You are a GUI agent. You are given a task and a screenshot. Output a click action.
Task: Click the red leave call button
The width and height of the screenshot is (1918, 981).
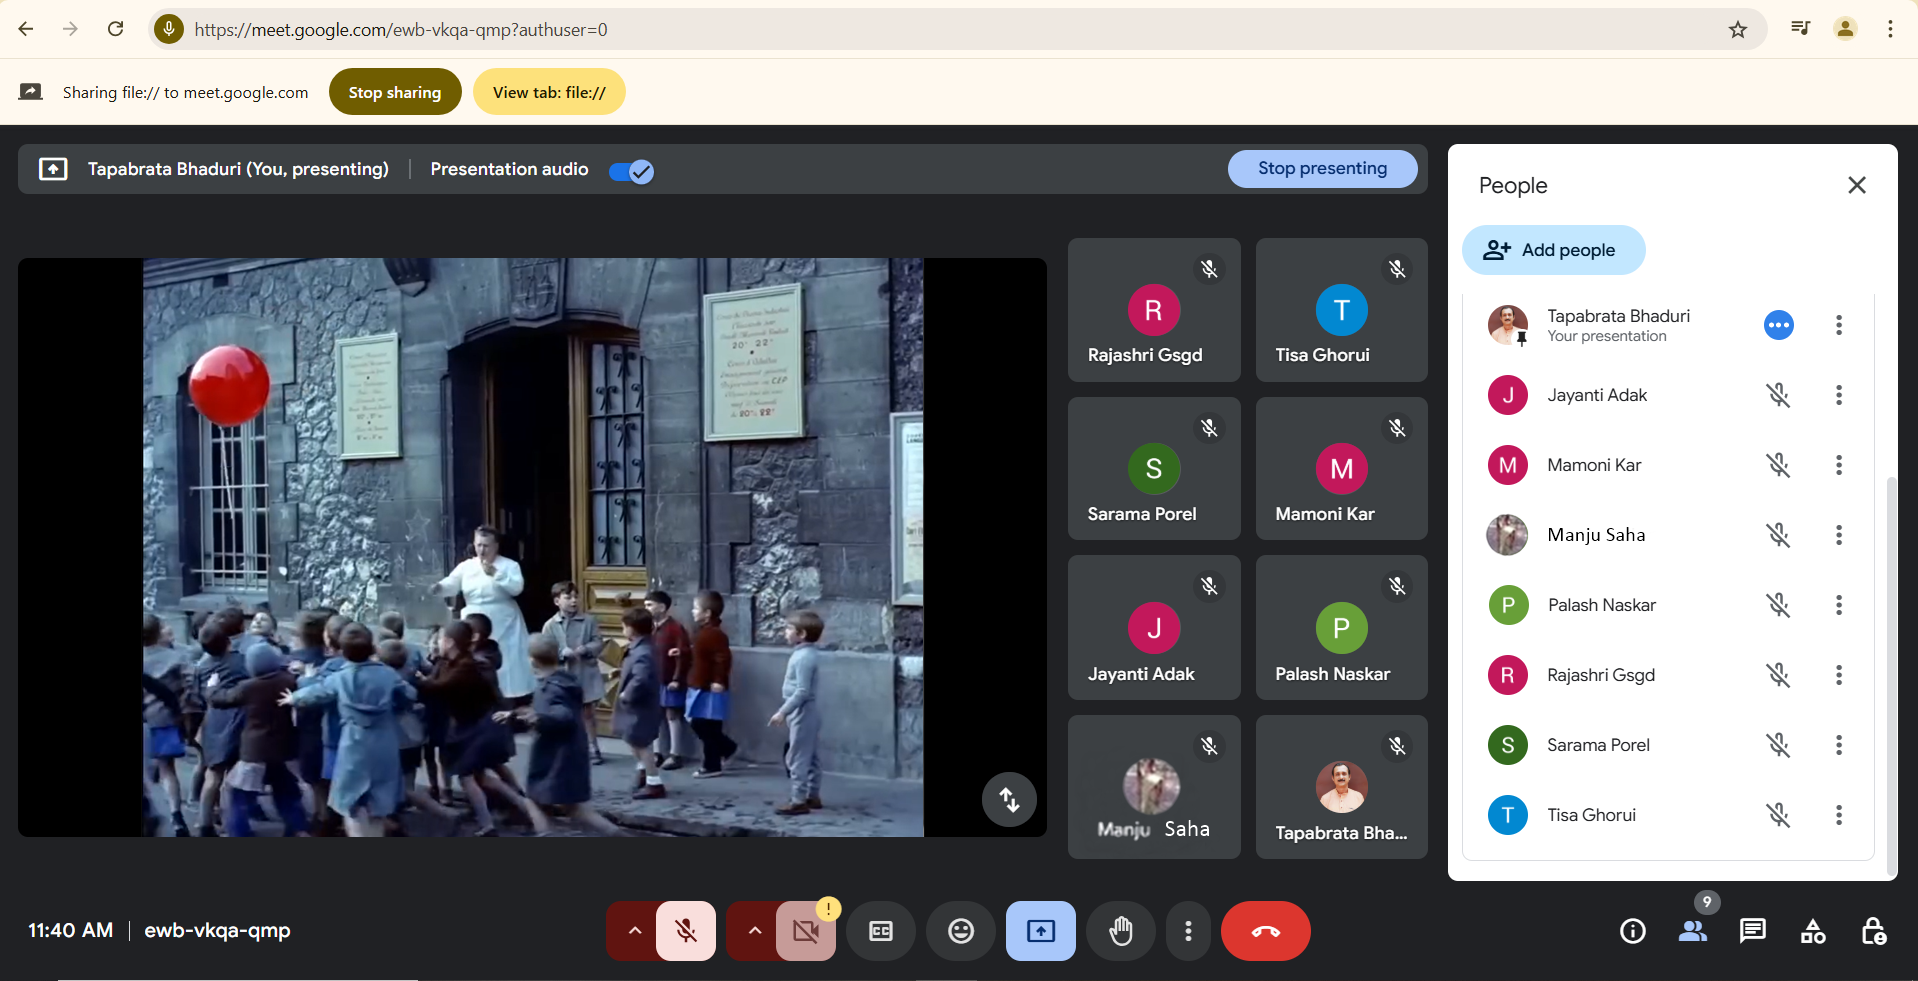1266,931
